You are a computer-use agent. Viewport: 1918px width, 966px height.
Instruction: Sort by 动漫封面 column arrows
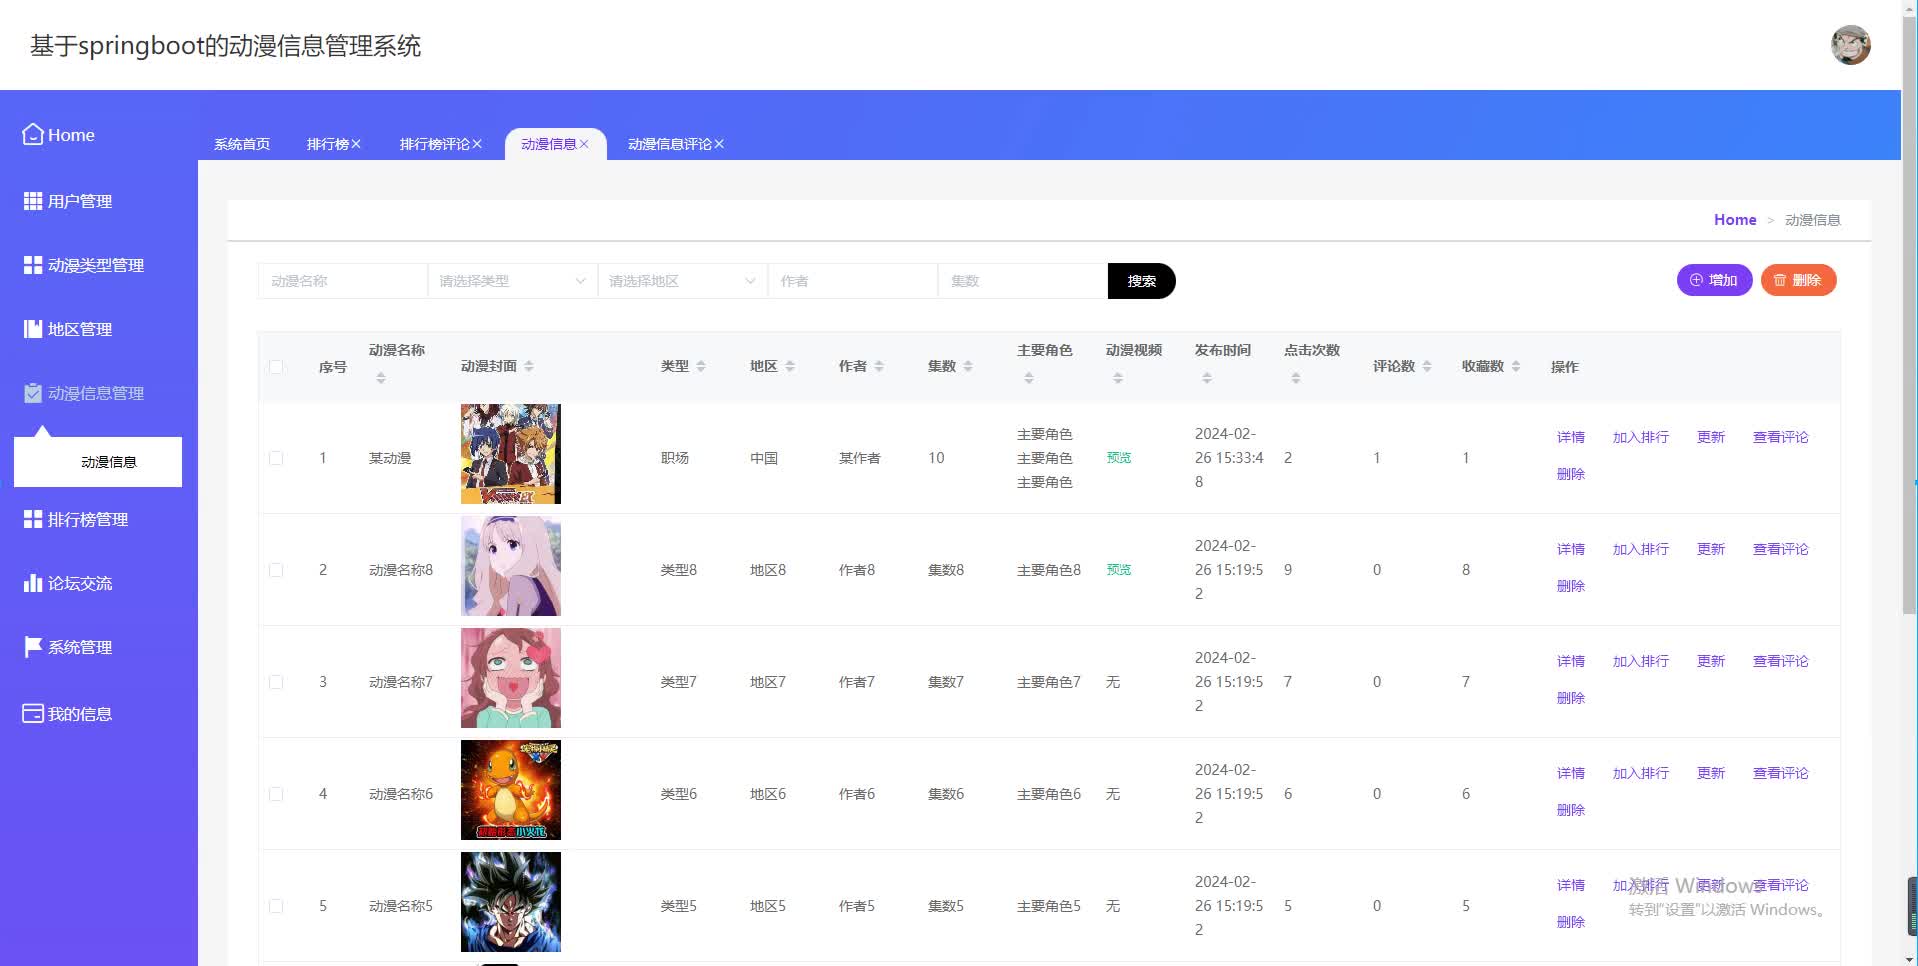coord(529,366)
